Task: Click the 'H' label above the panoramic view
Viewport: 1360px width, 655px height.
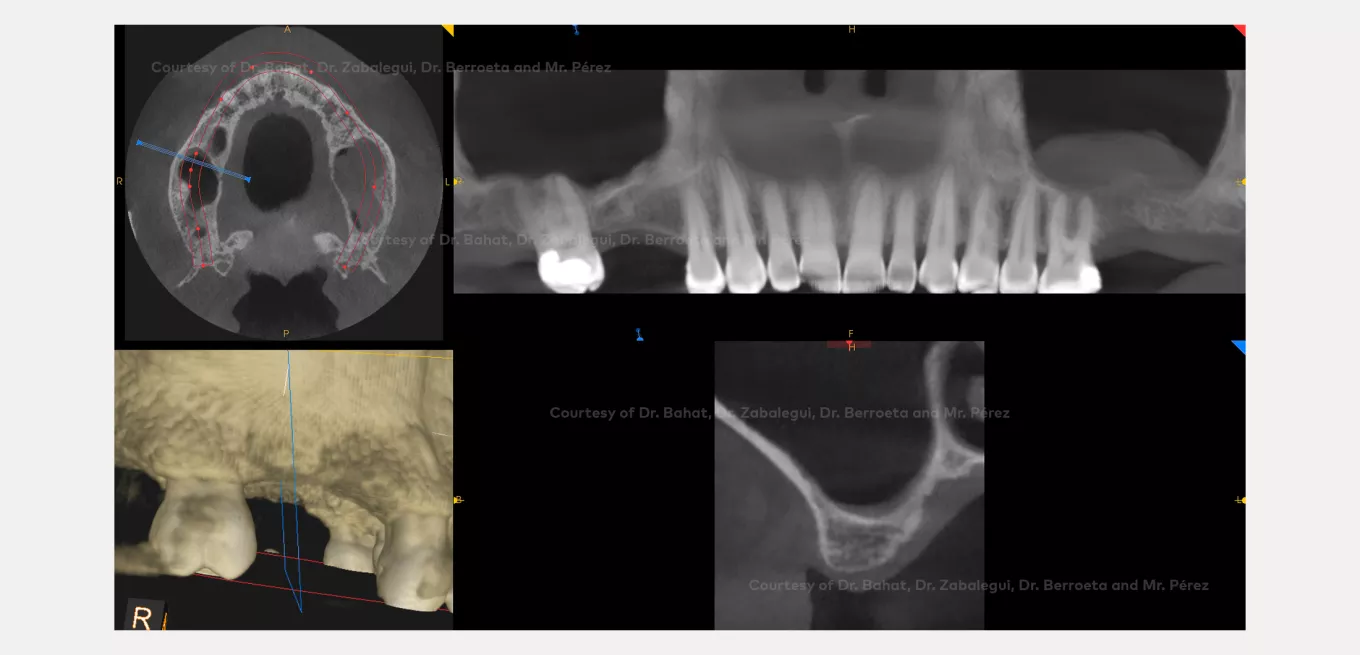Action: point(852,30)
